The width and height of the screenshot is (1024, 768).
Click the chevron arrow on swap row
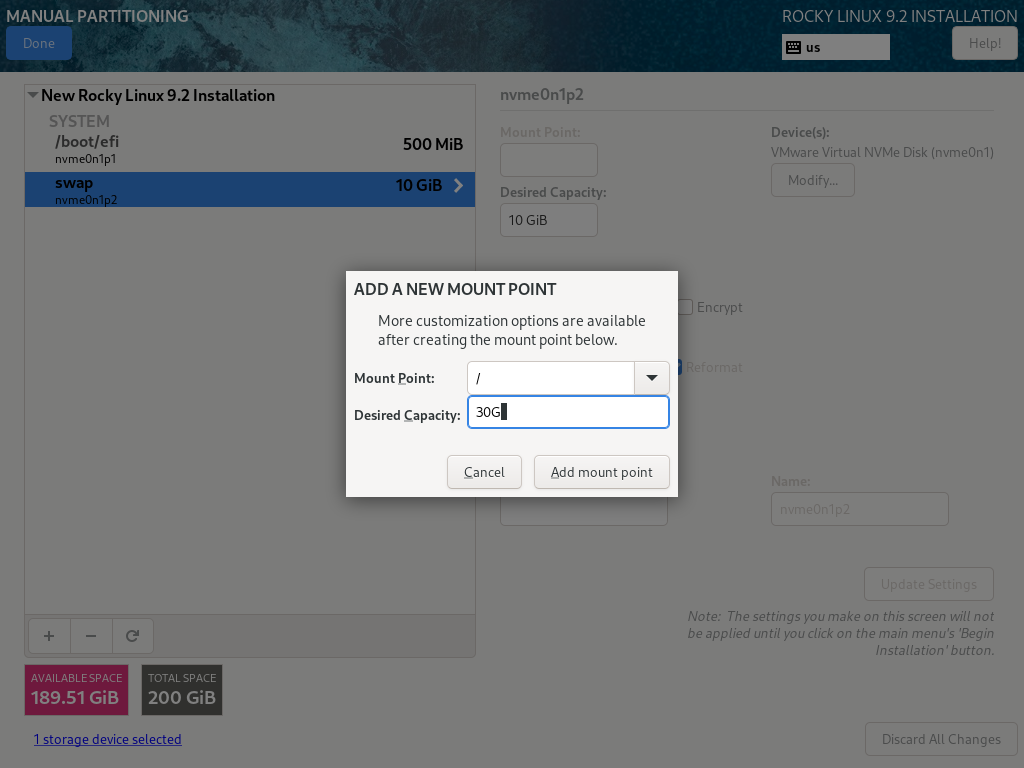[458, 185]
